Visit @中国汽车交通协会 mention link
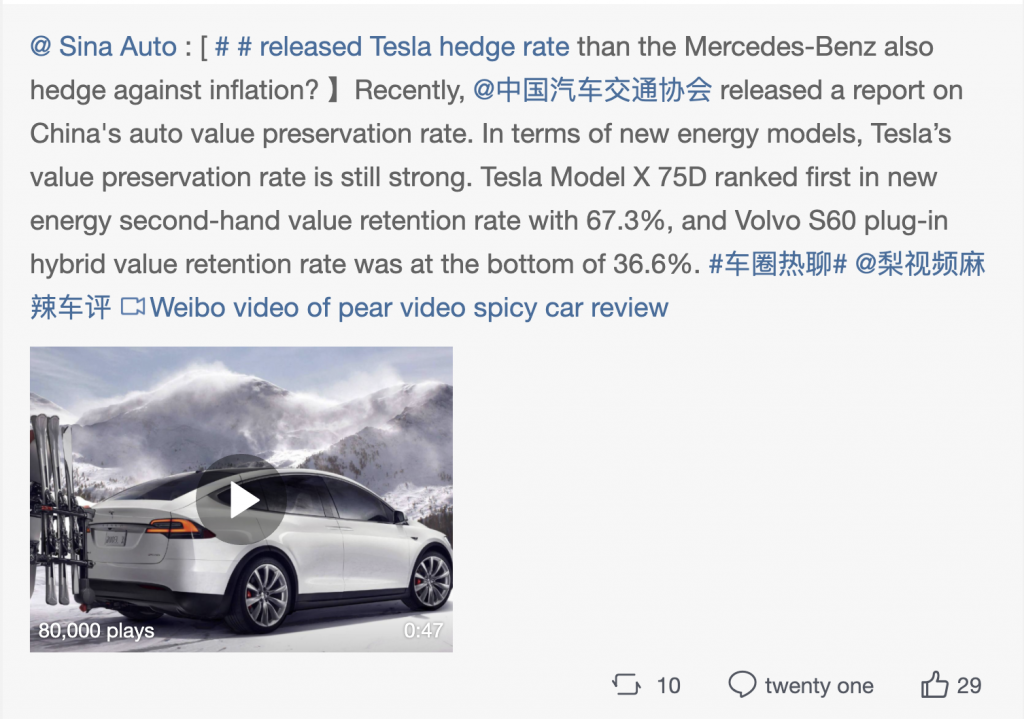 pyautogui.click(x=592, y=90)
